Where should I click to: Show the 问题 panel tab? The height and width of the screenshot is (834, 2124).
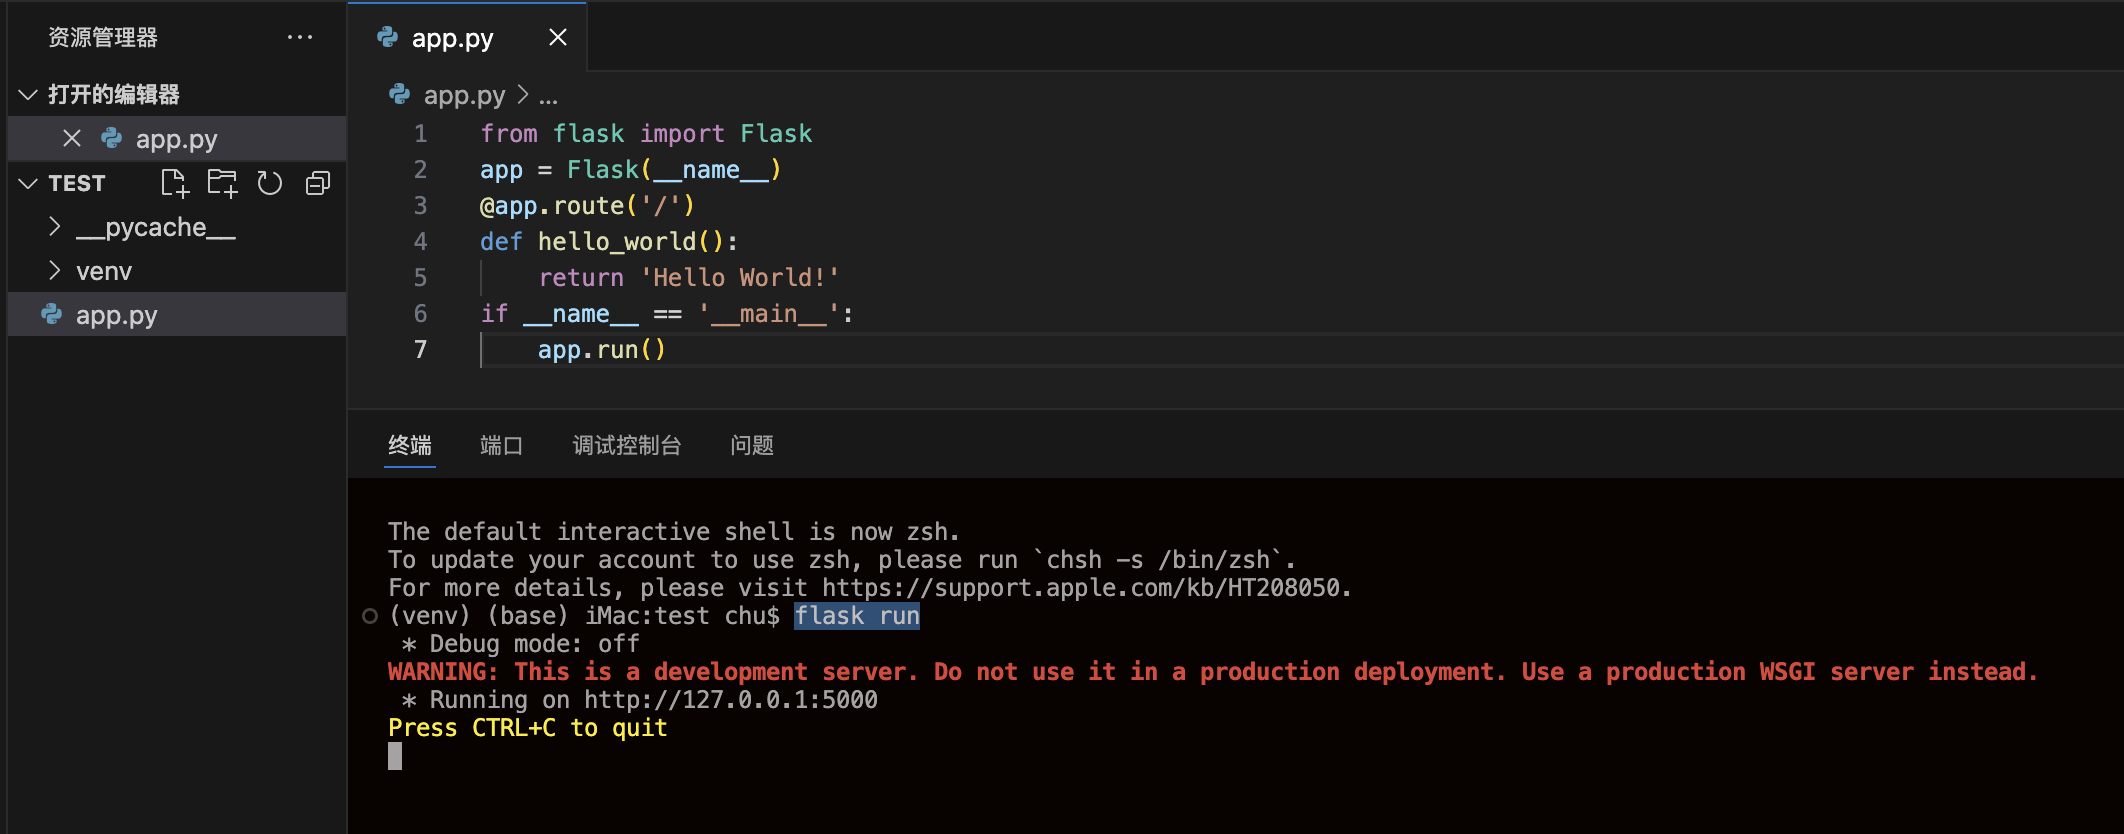click(752, 446)
